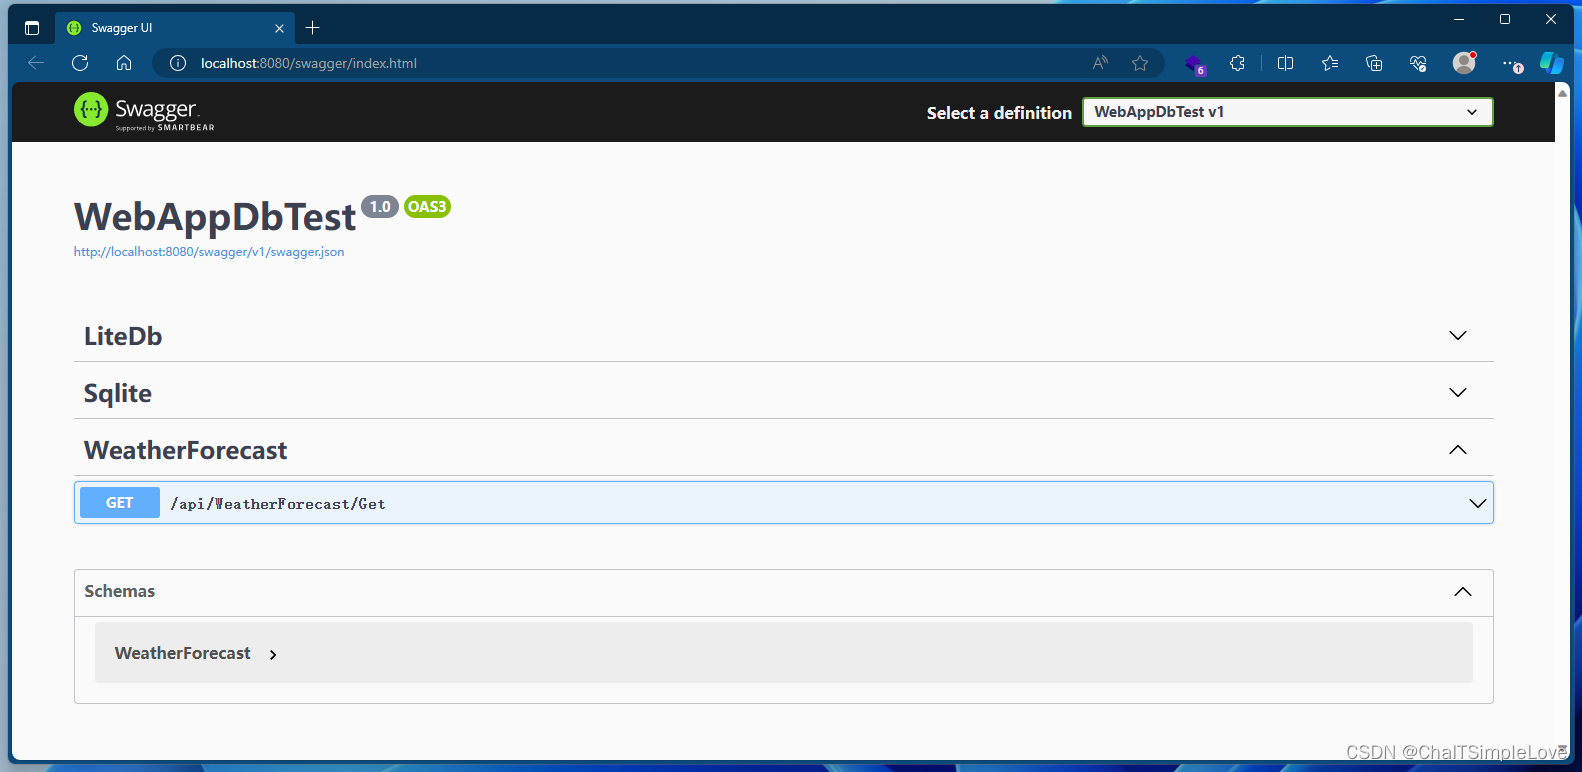Open the Extensions puzzle icon
The height and width of the screenshot is (772, 1582).
(1237, 63)
